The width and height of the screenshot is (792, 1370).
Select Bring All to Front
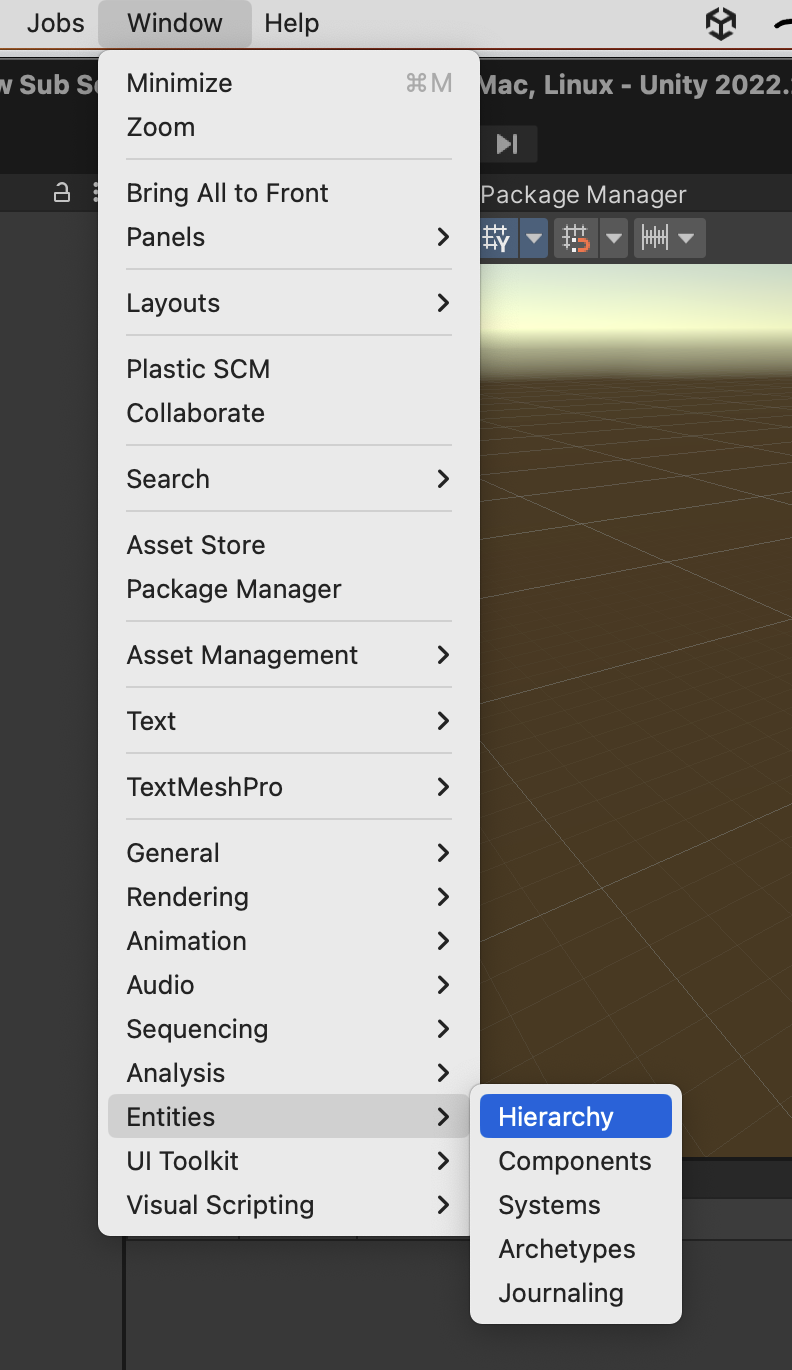289,193
